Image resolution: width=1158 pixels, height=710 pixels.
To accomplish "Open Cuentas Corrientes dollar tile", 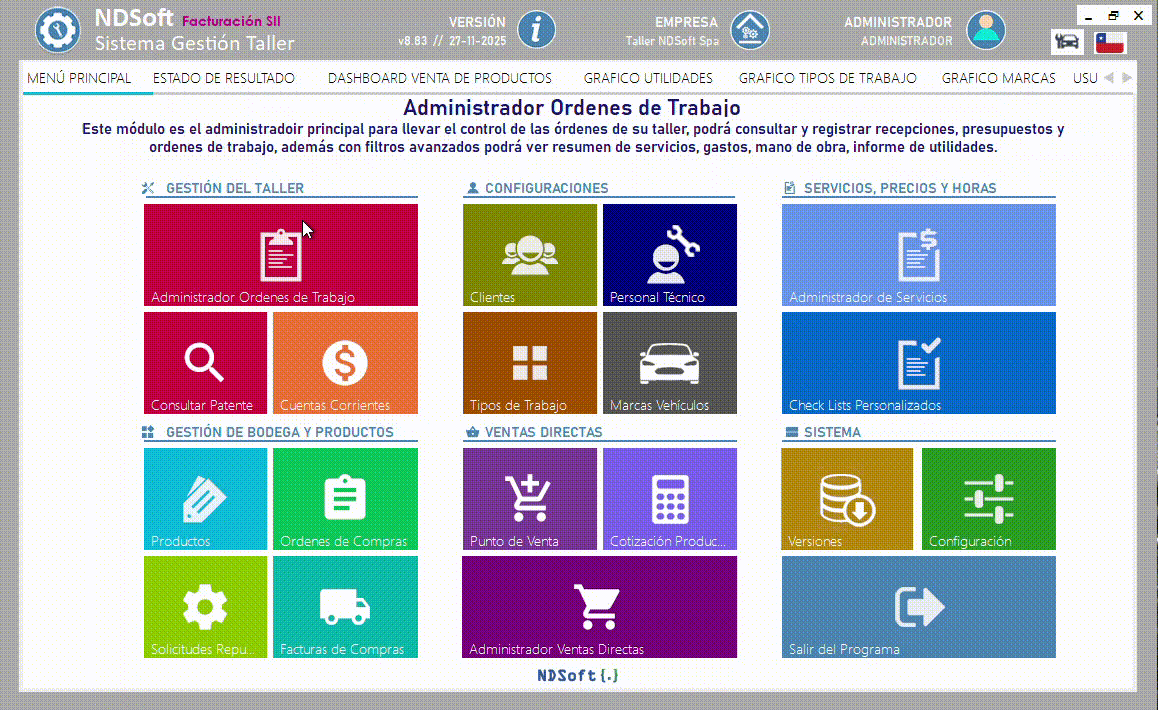I will pyautogui.click(x=345, y=363).
